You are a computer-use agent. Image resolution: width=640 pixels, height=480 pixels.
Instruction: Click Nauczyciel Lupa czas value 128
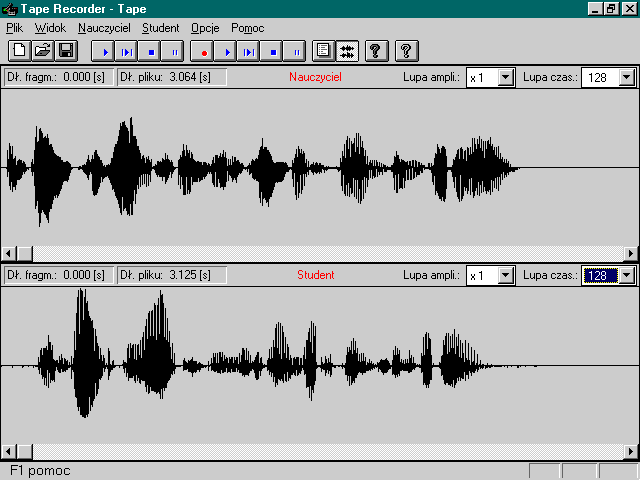[x=600, y=77]
